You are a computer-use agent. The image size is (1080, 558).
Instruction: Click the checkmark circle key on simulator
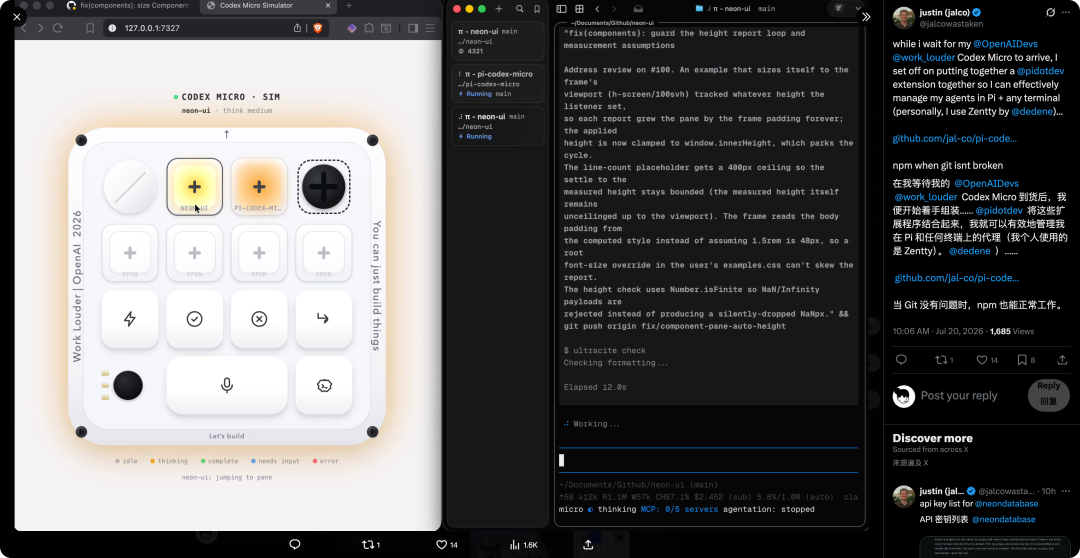pyautogui.click(x=194, y=319)
